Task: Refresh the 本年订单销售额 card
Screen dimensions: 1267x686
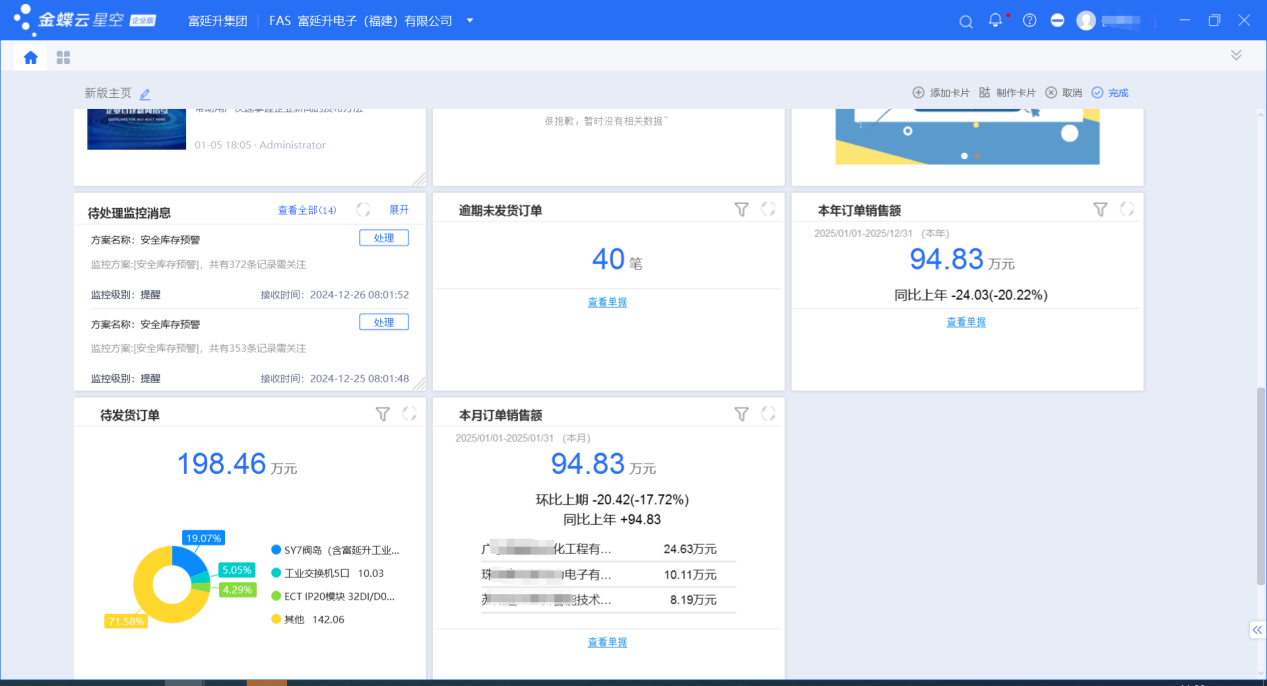Action: (x=1127, y=210)
